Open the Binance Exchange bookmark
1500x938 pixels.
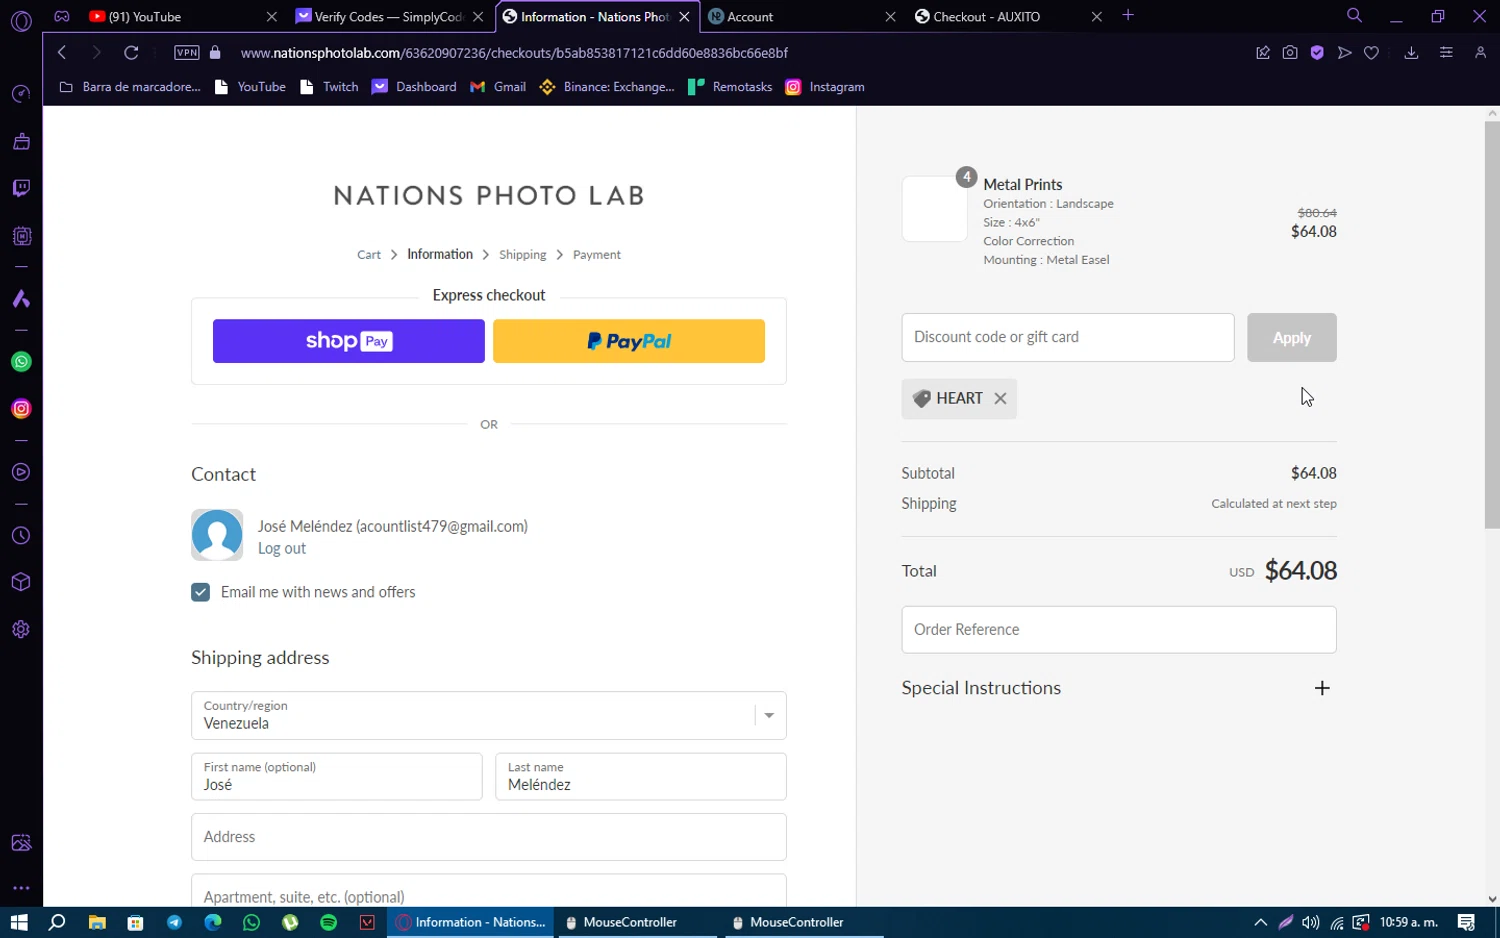click(607, 87)
